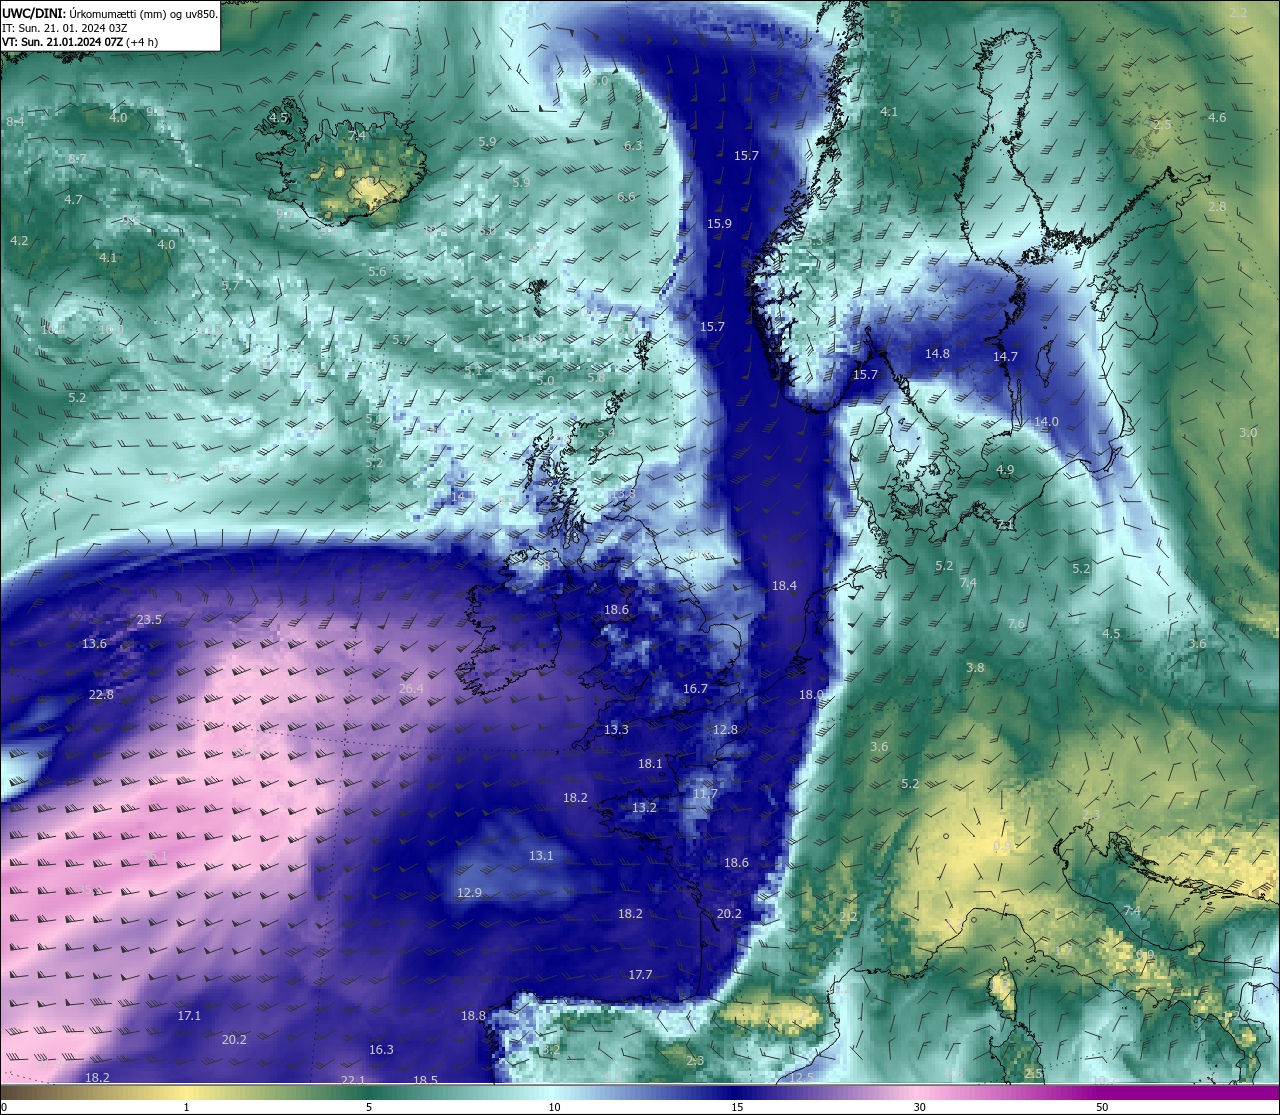
Task: Click the 5 tick on the color scale
Action: tap(369, 1107)
